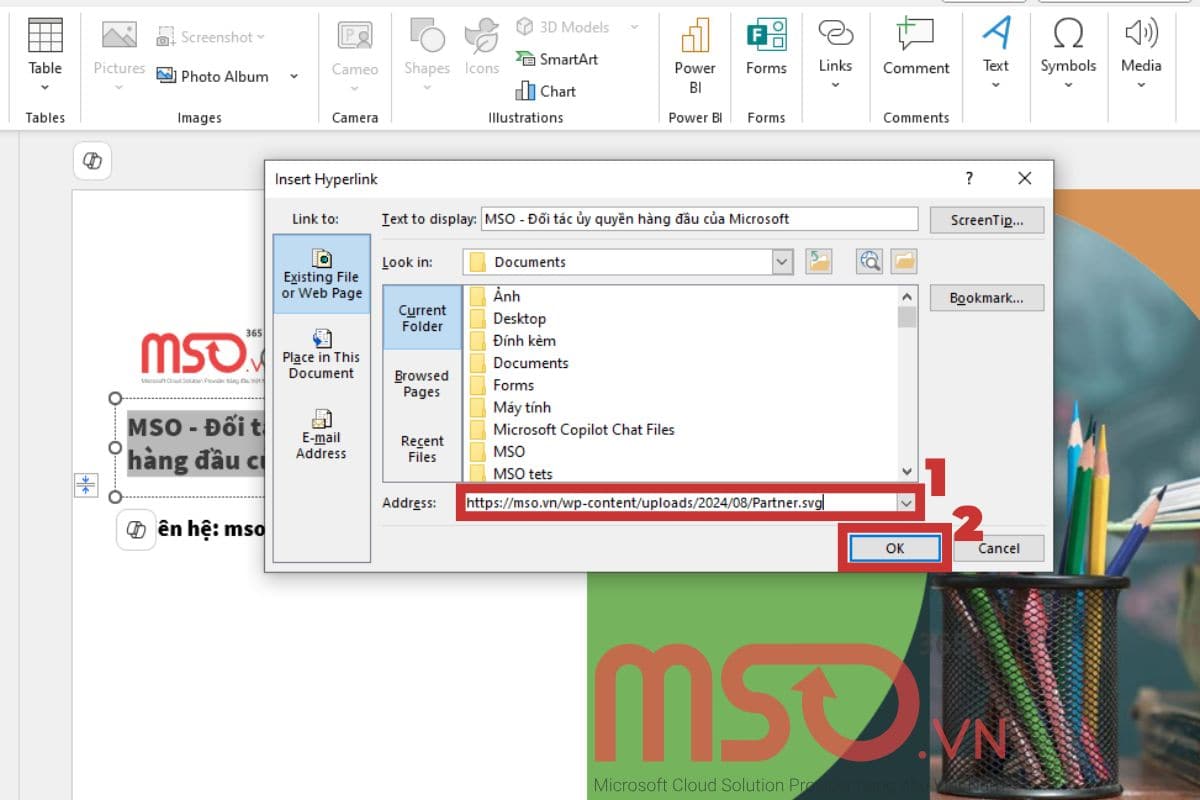The height and width of the screenshot is (800, 1200).
Task: Open the Text group menu
Action: click(x=995, y=55)
